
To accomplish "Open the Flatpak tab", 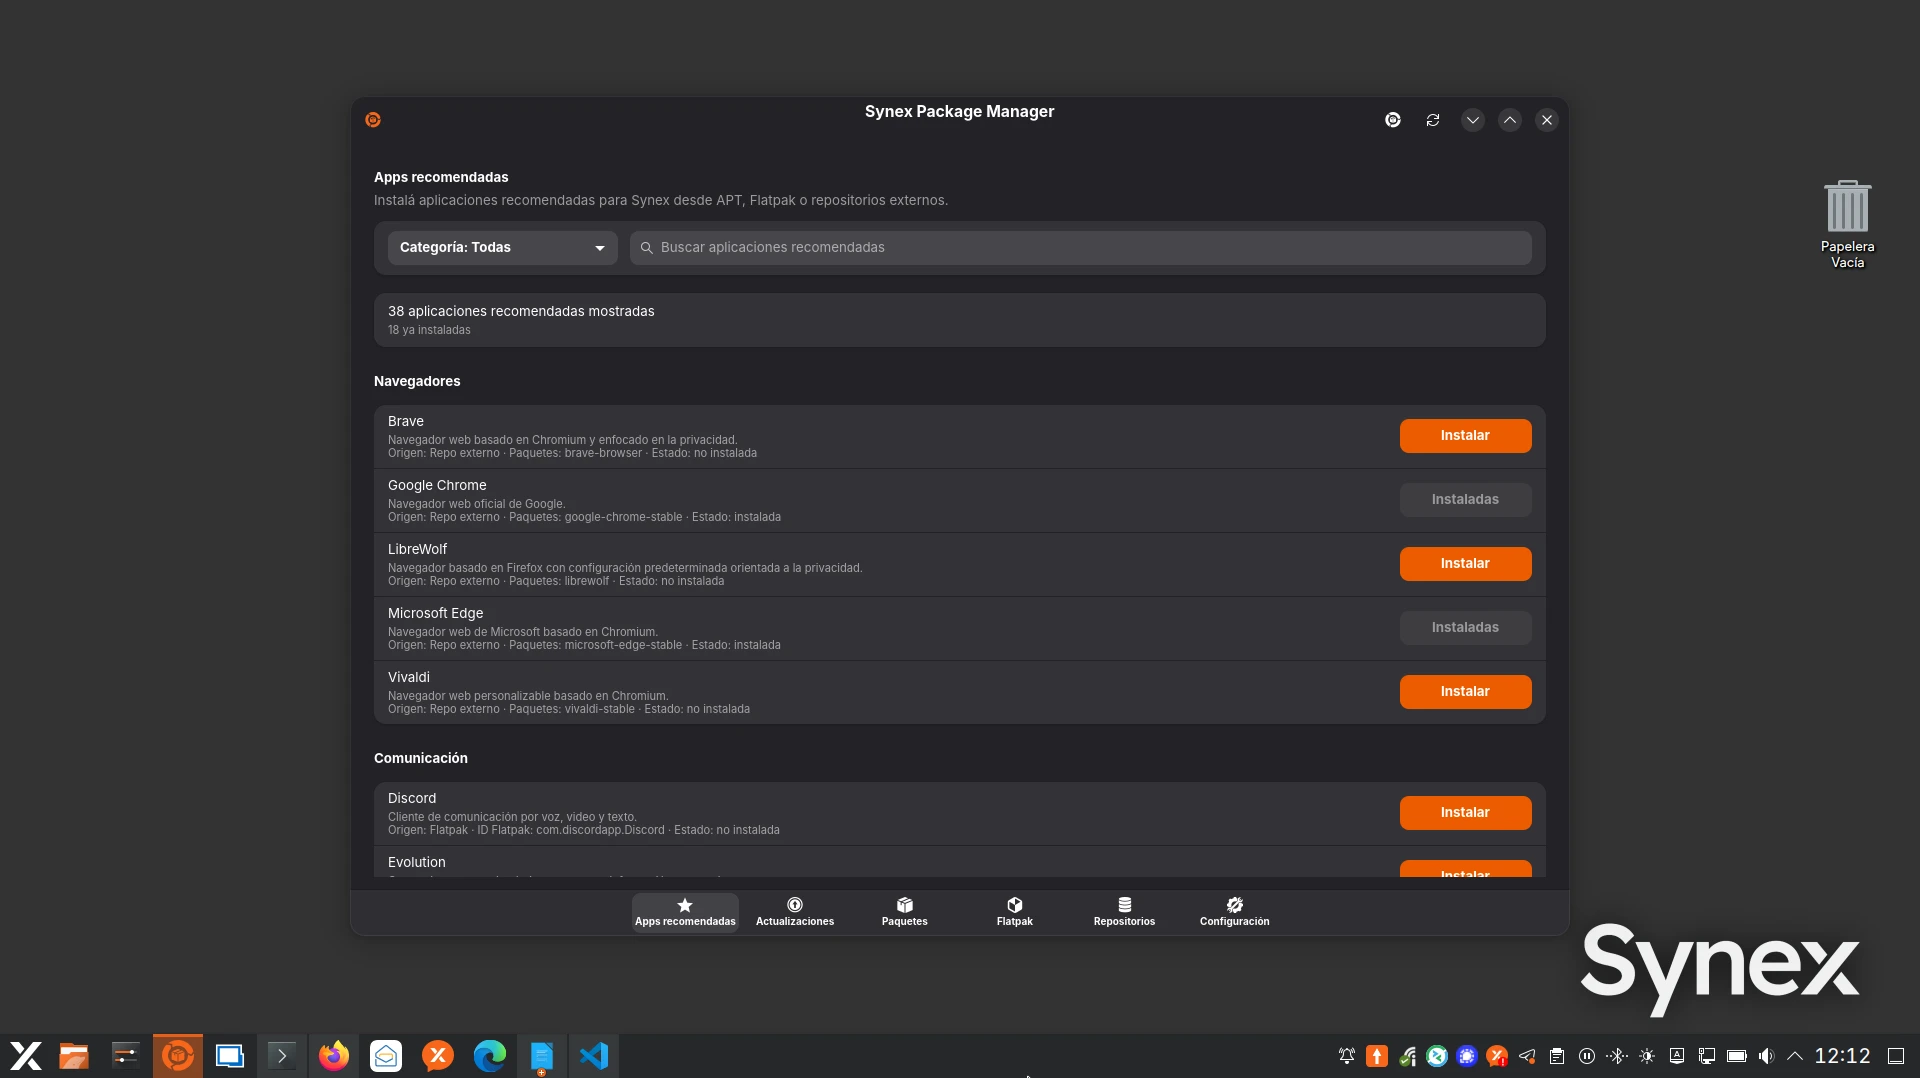I will (1015, 912).
